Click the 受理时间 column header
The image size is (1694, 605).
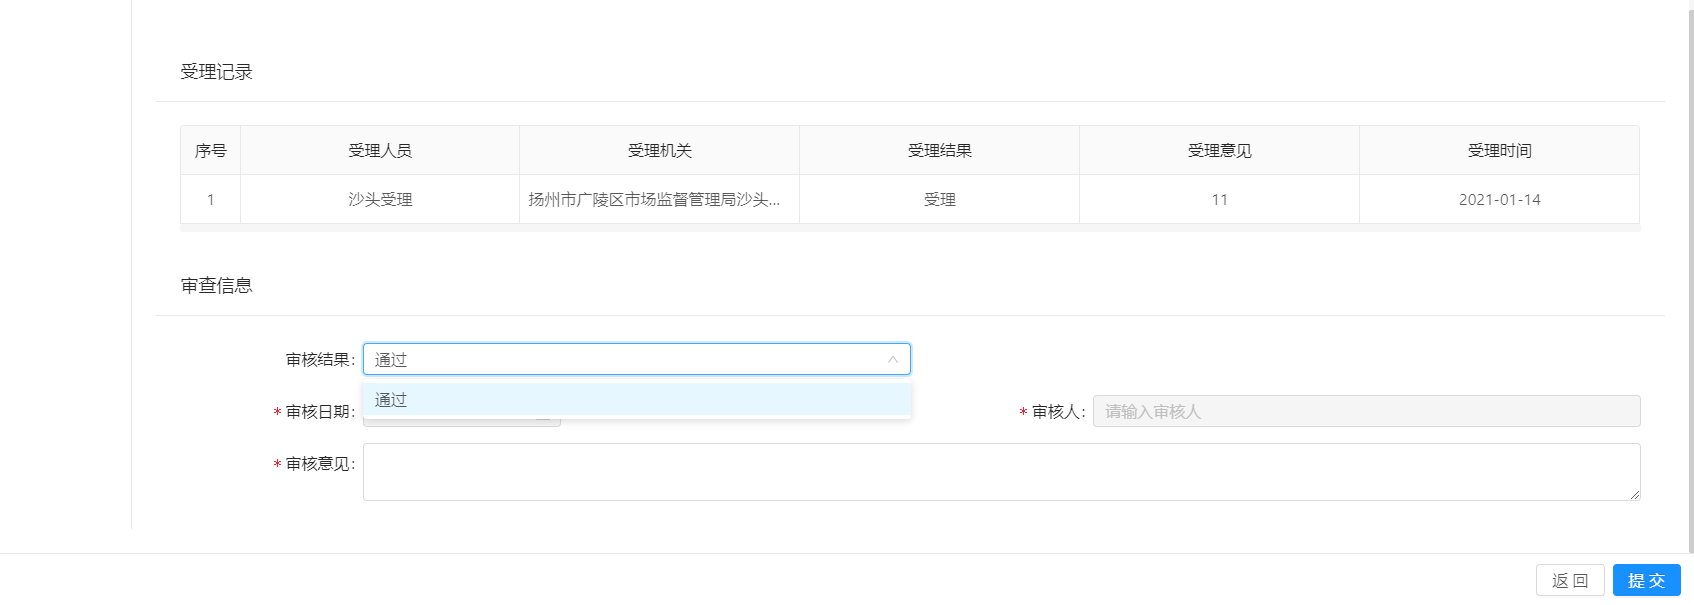point(1499,151)
